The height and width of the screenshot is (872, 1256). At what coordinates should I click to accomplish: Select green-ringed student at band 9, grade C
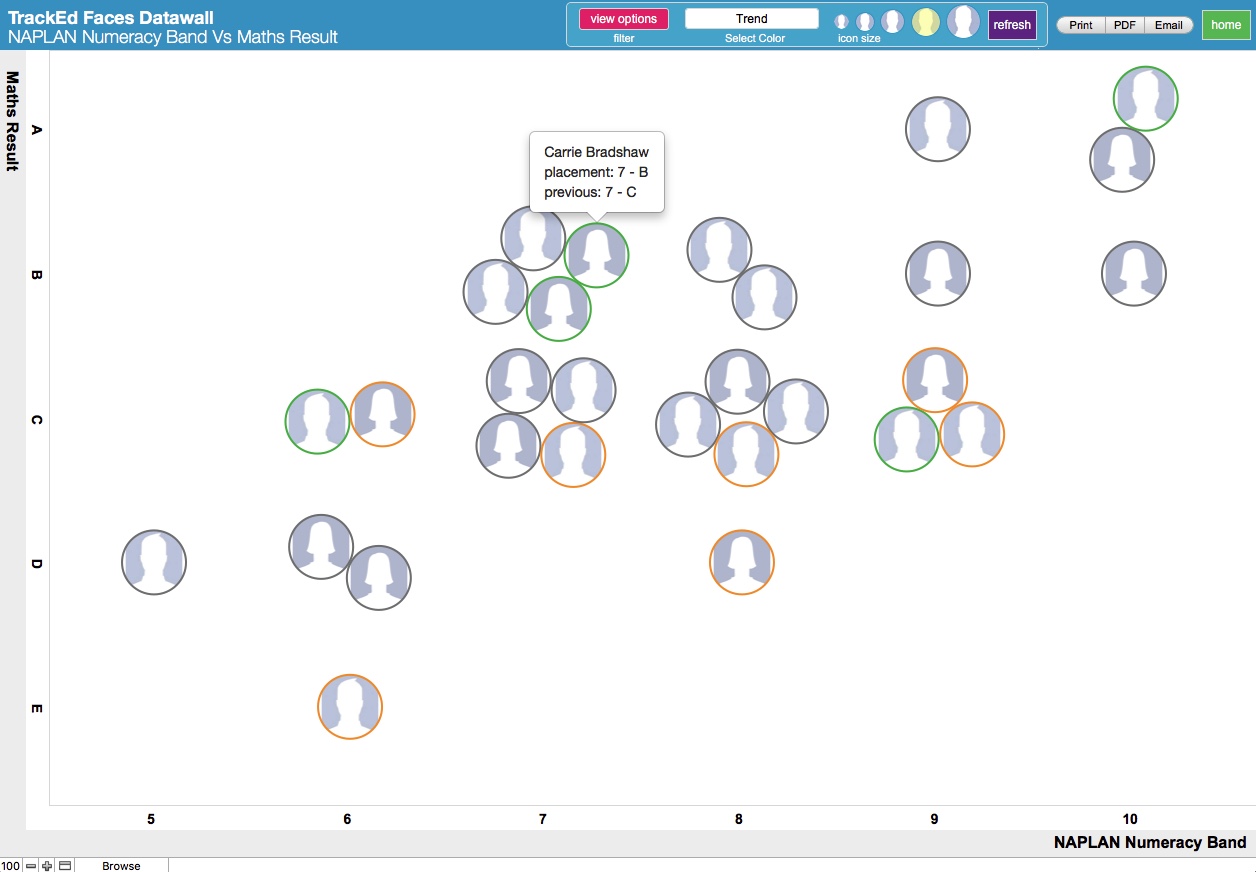[907, 440]
